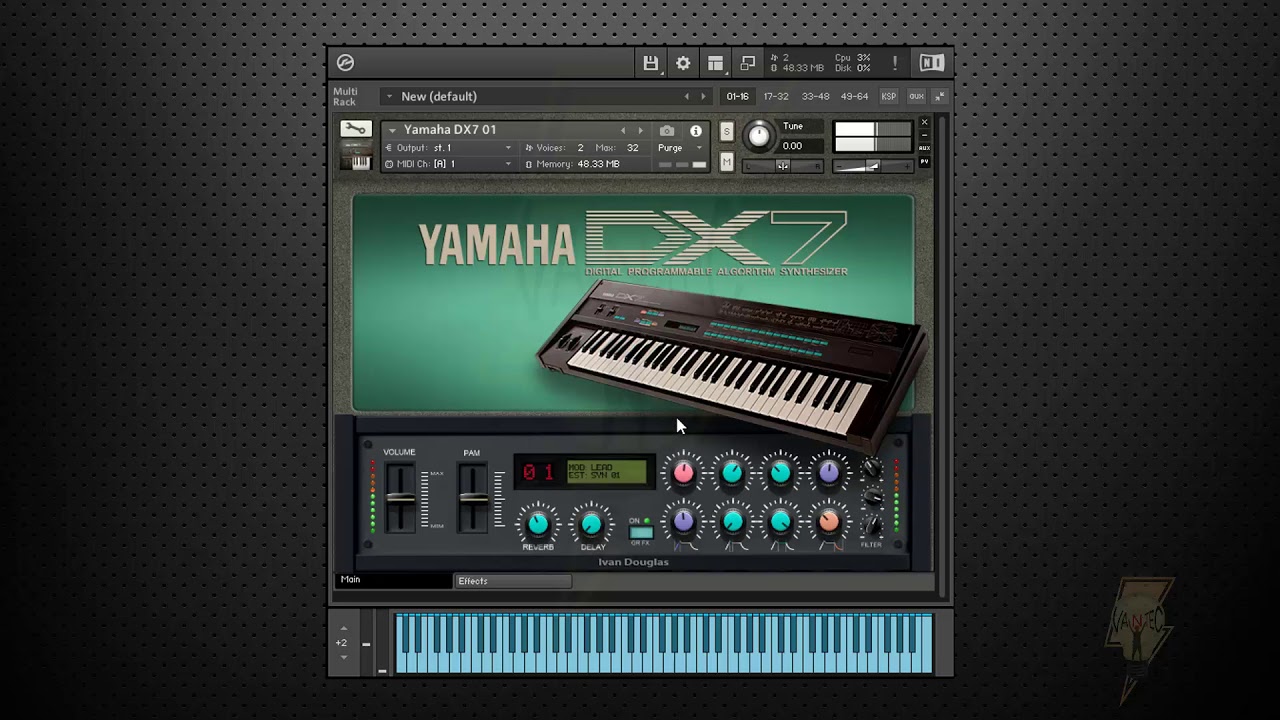Open instrument edit mode wrench icon

pyautogui.click(x=356, y=129)
